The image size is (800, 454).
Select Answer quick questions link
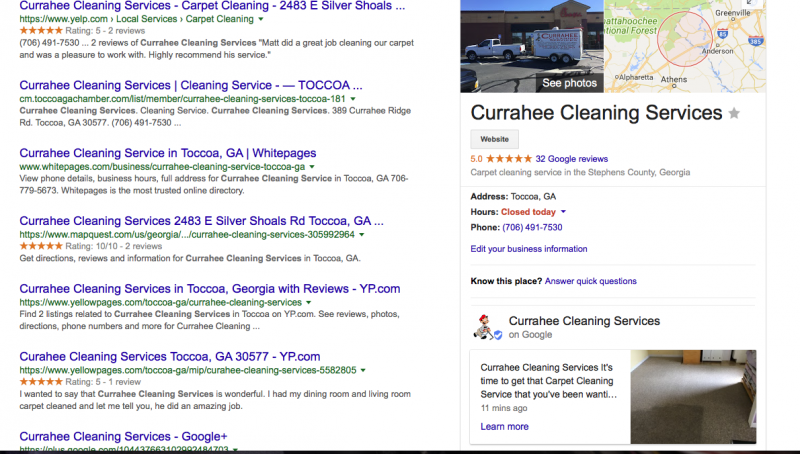[591, 281]
